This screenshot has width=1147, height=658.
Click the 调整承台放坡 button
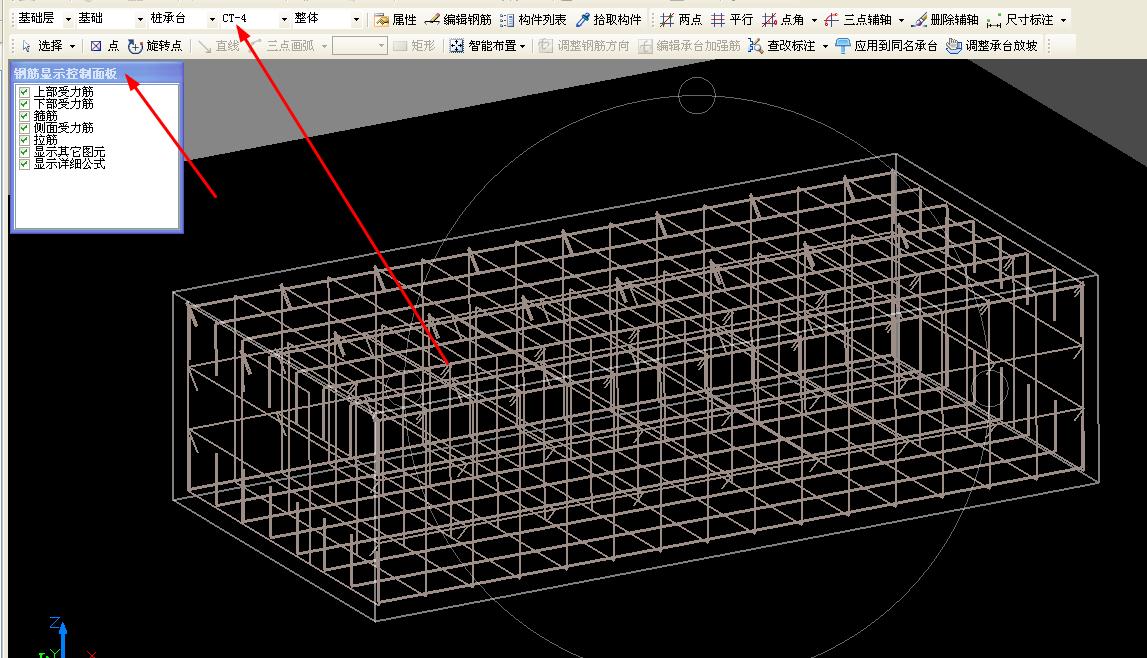991,46
